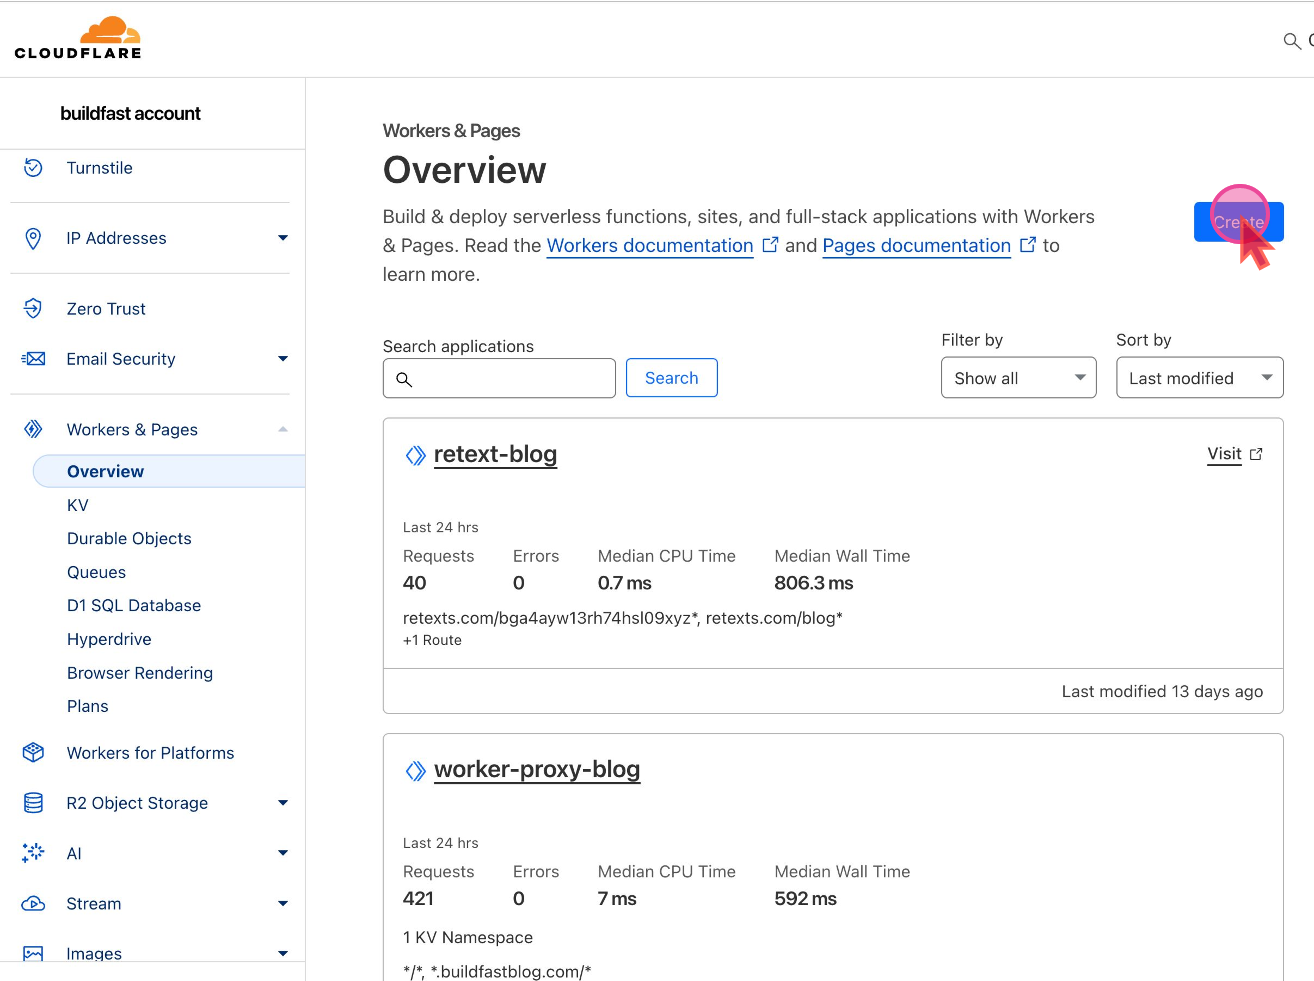Click the IP Addresses pin icon
Viewport: 1314px width, 981px height.
[x=33, y=238]
